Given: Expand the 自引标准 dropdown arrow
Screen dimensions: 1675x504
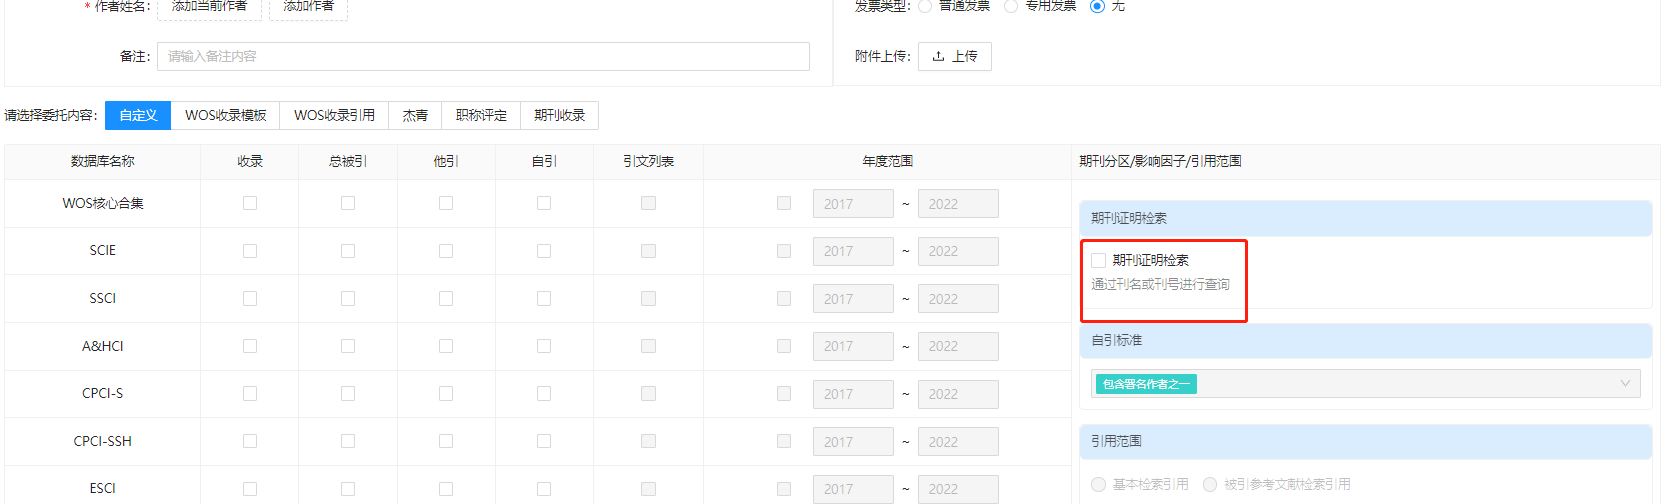Looking at the screenshot, I should tap(1625, 384).
